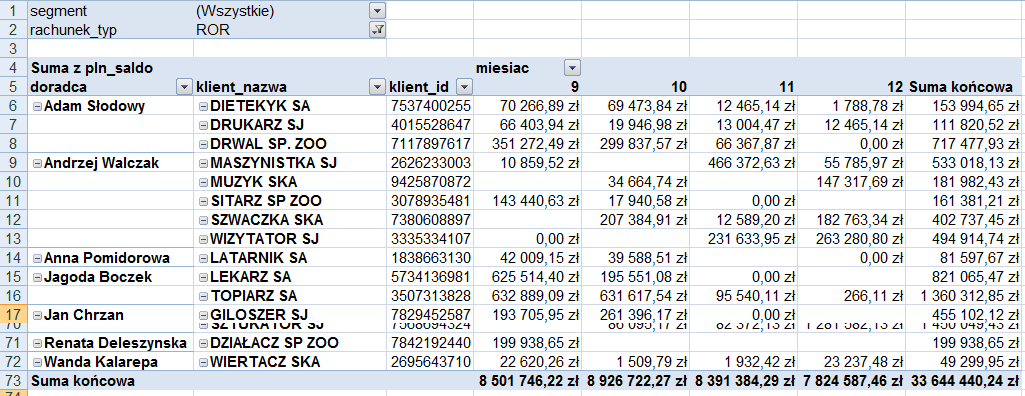This screenshot has width=1025, height=396.
Task: Collapse the LEKARZ SA client row
Action: (x=203, y=277)
